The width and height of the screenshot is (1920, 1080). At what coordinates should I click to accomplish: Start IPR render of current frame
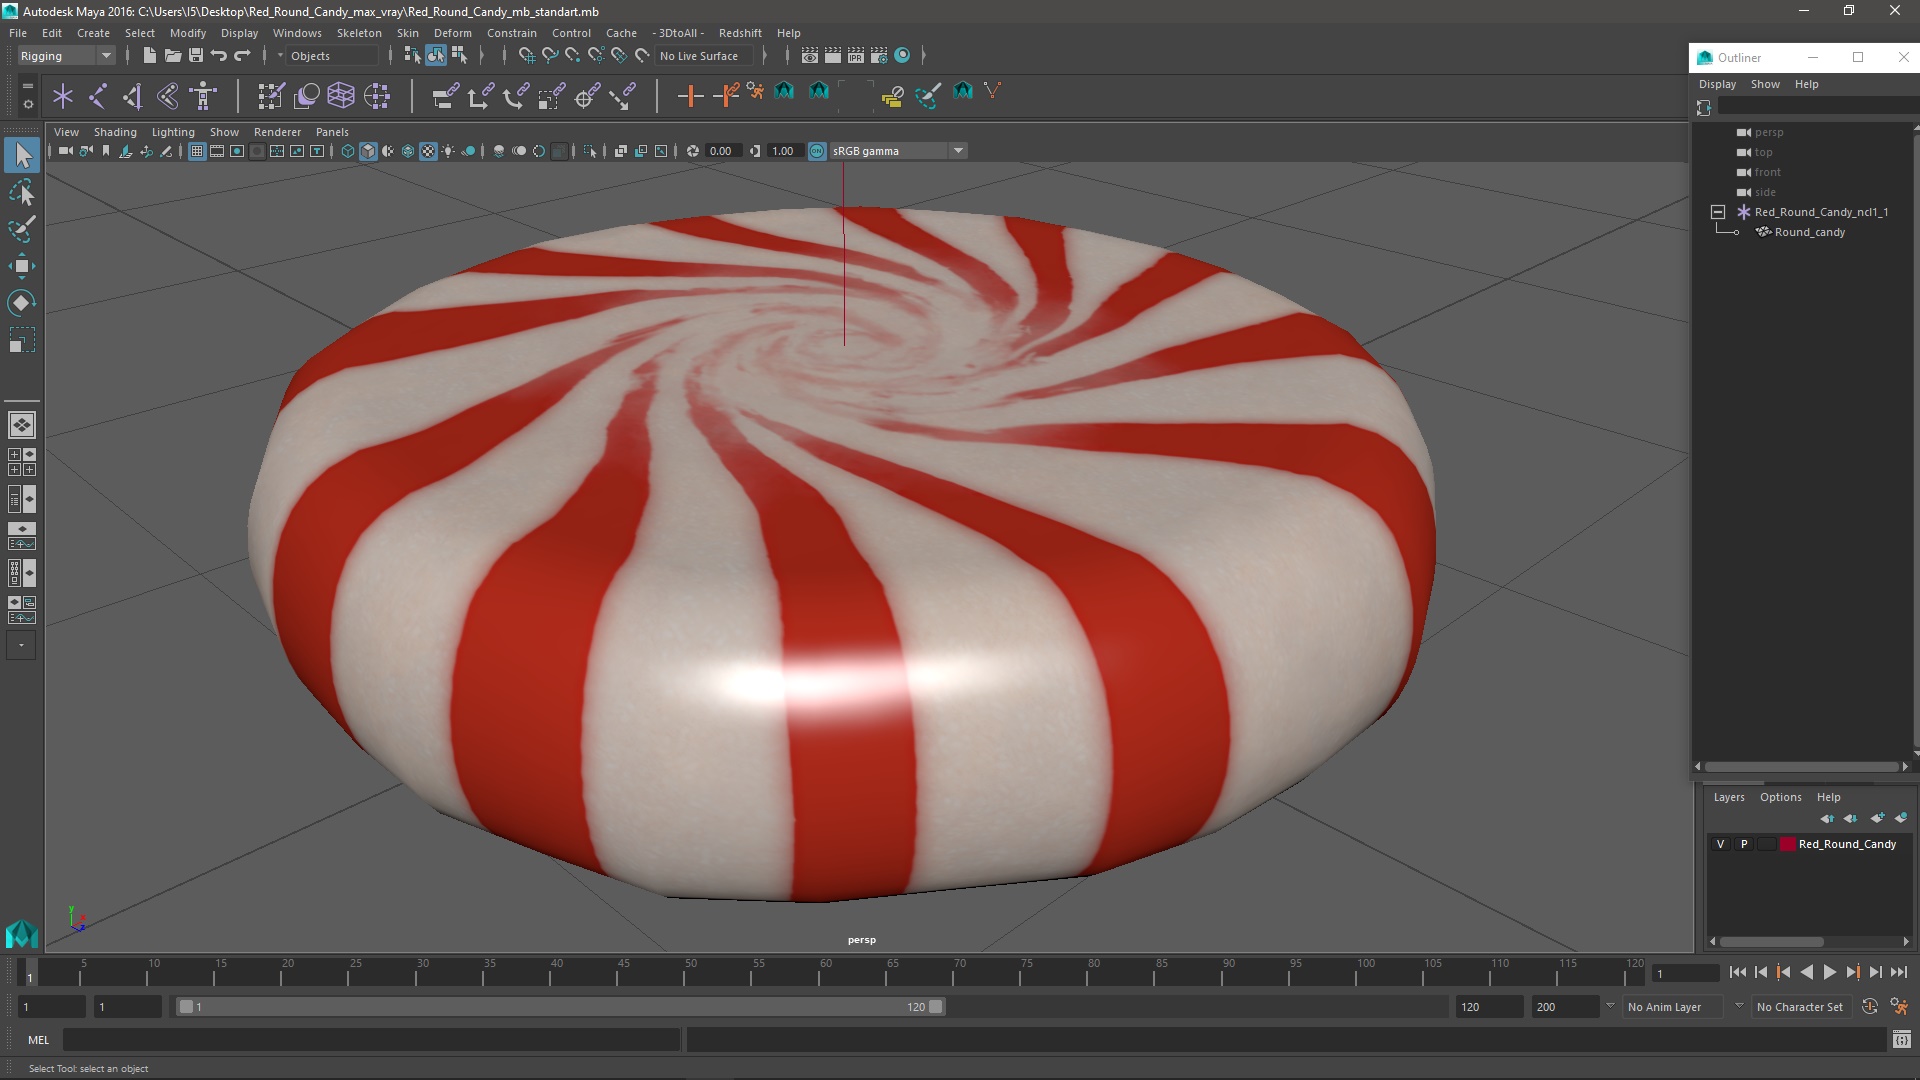click(856, 56)
